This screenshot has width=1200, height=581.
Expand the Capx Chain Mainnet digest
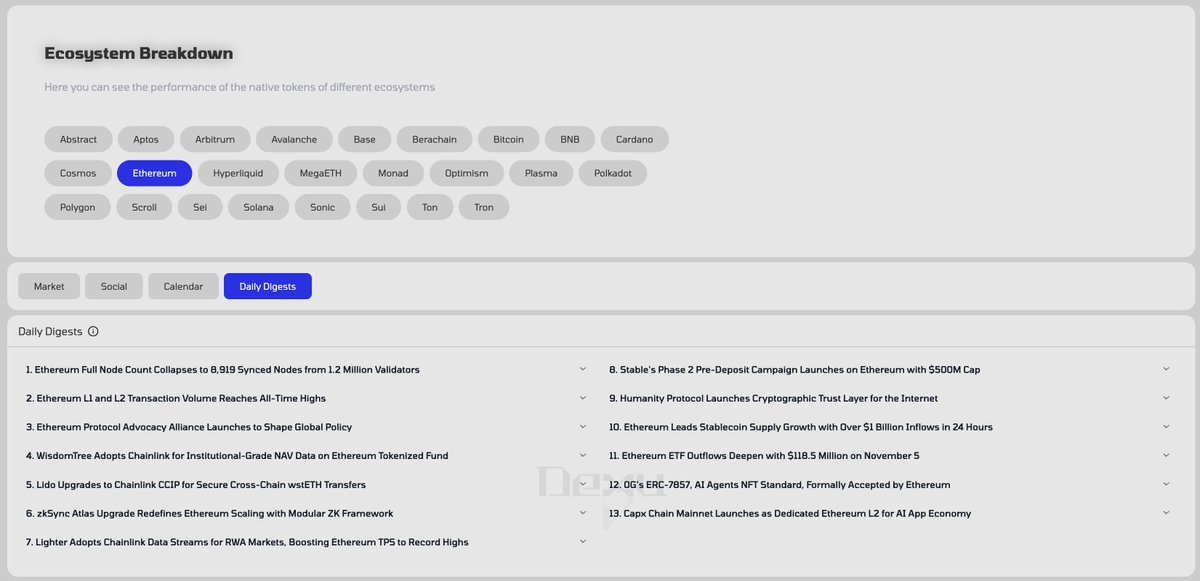tap(1166, 513)
